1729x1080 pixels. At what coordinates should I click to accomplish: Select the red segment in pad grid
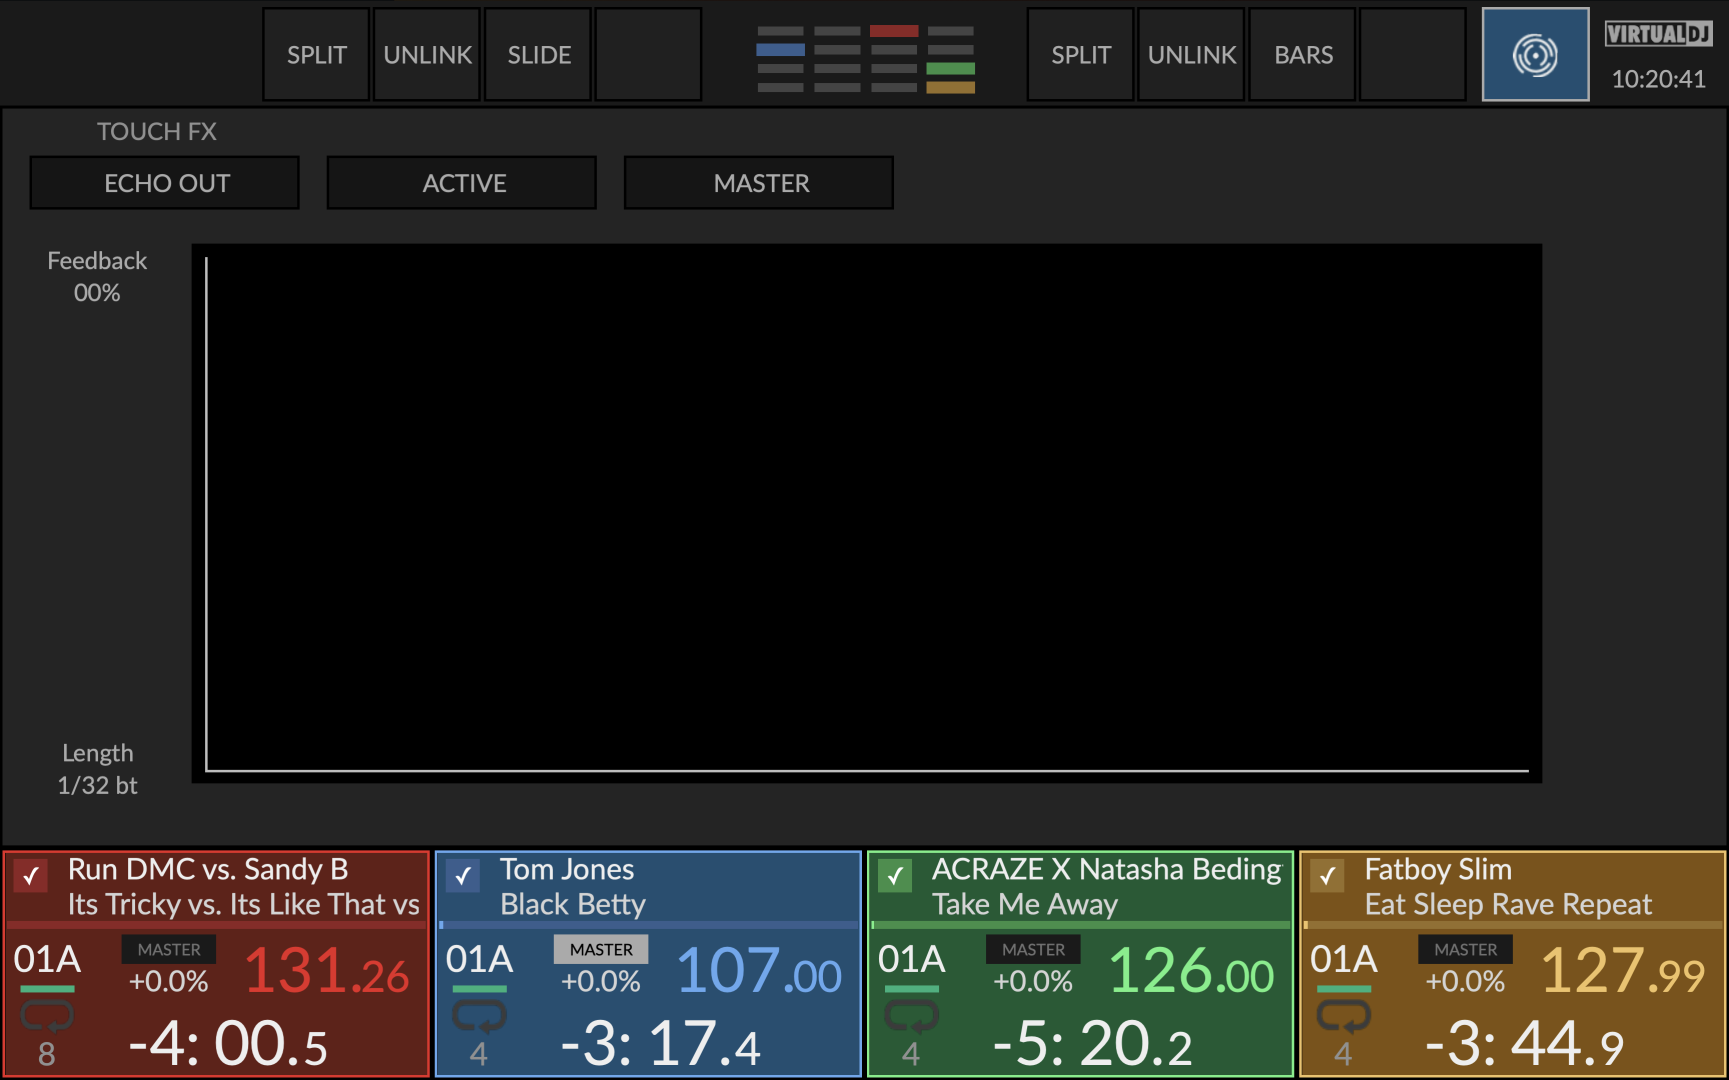click(x=894, y=31)
